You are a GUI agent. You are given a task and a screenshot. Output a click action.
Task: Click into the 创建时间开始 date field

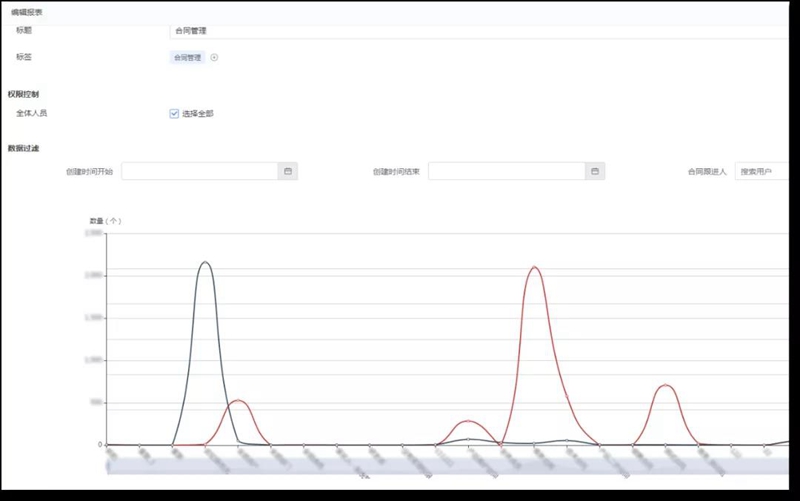pyautogui.click(x=199, y=172)
